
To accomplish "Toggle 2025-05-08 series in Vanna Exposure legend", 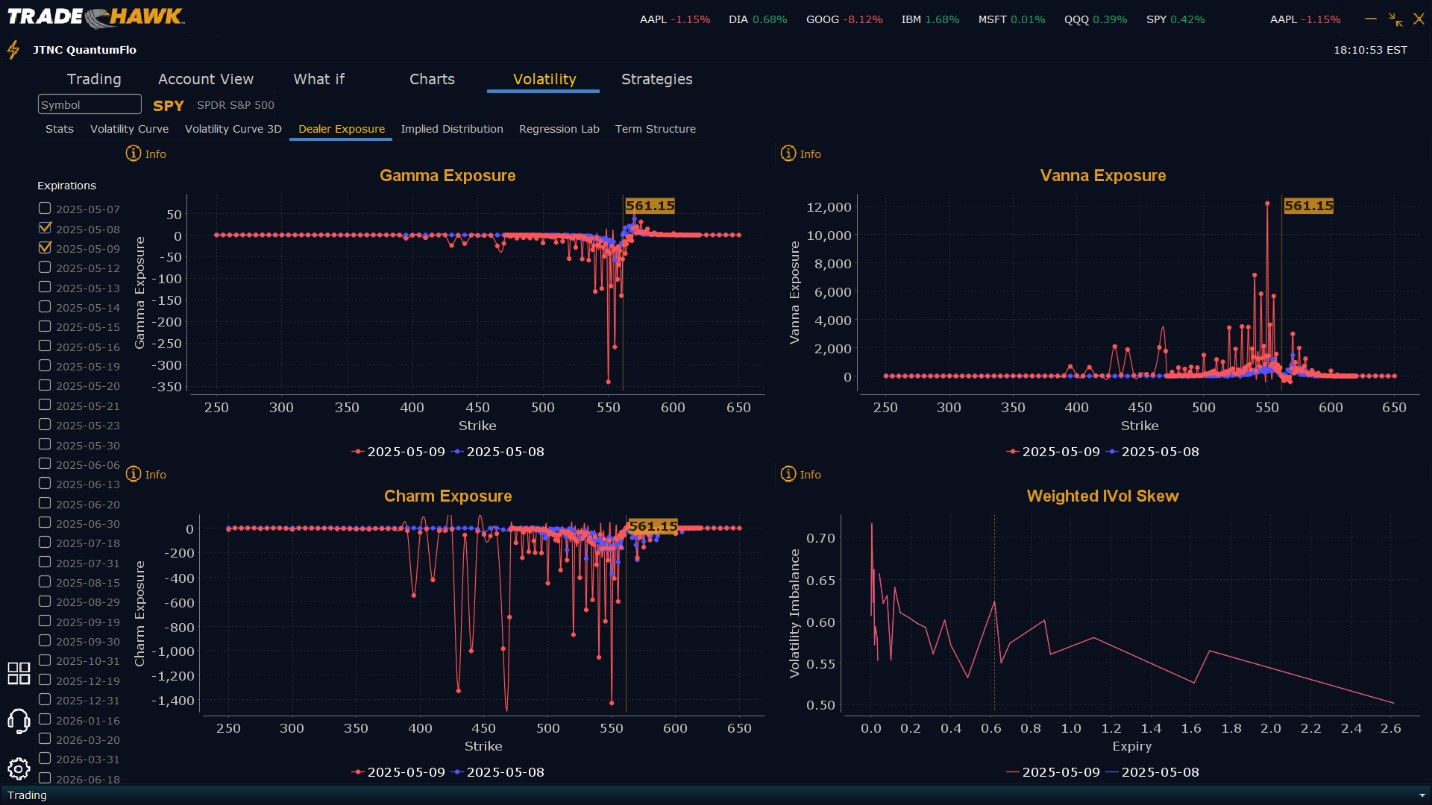I will pos(1153,451).
